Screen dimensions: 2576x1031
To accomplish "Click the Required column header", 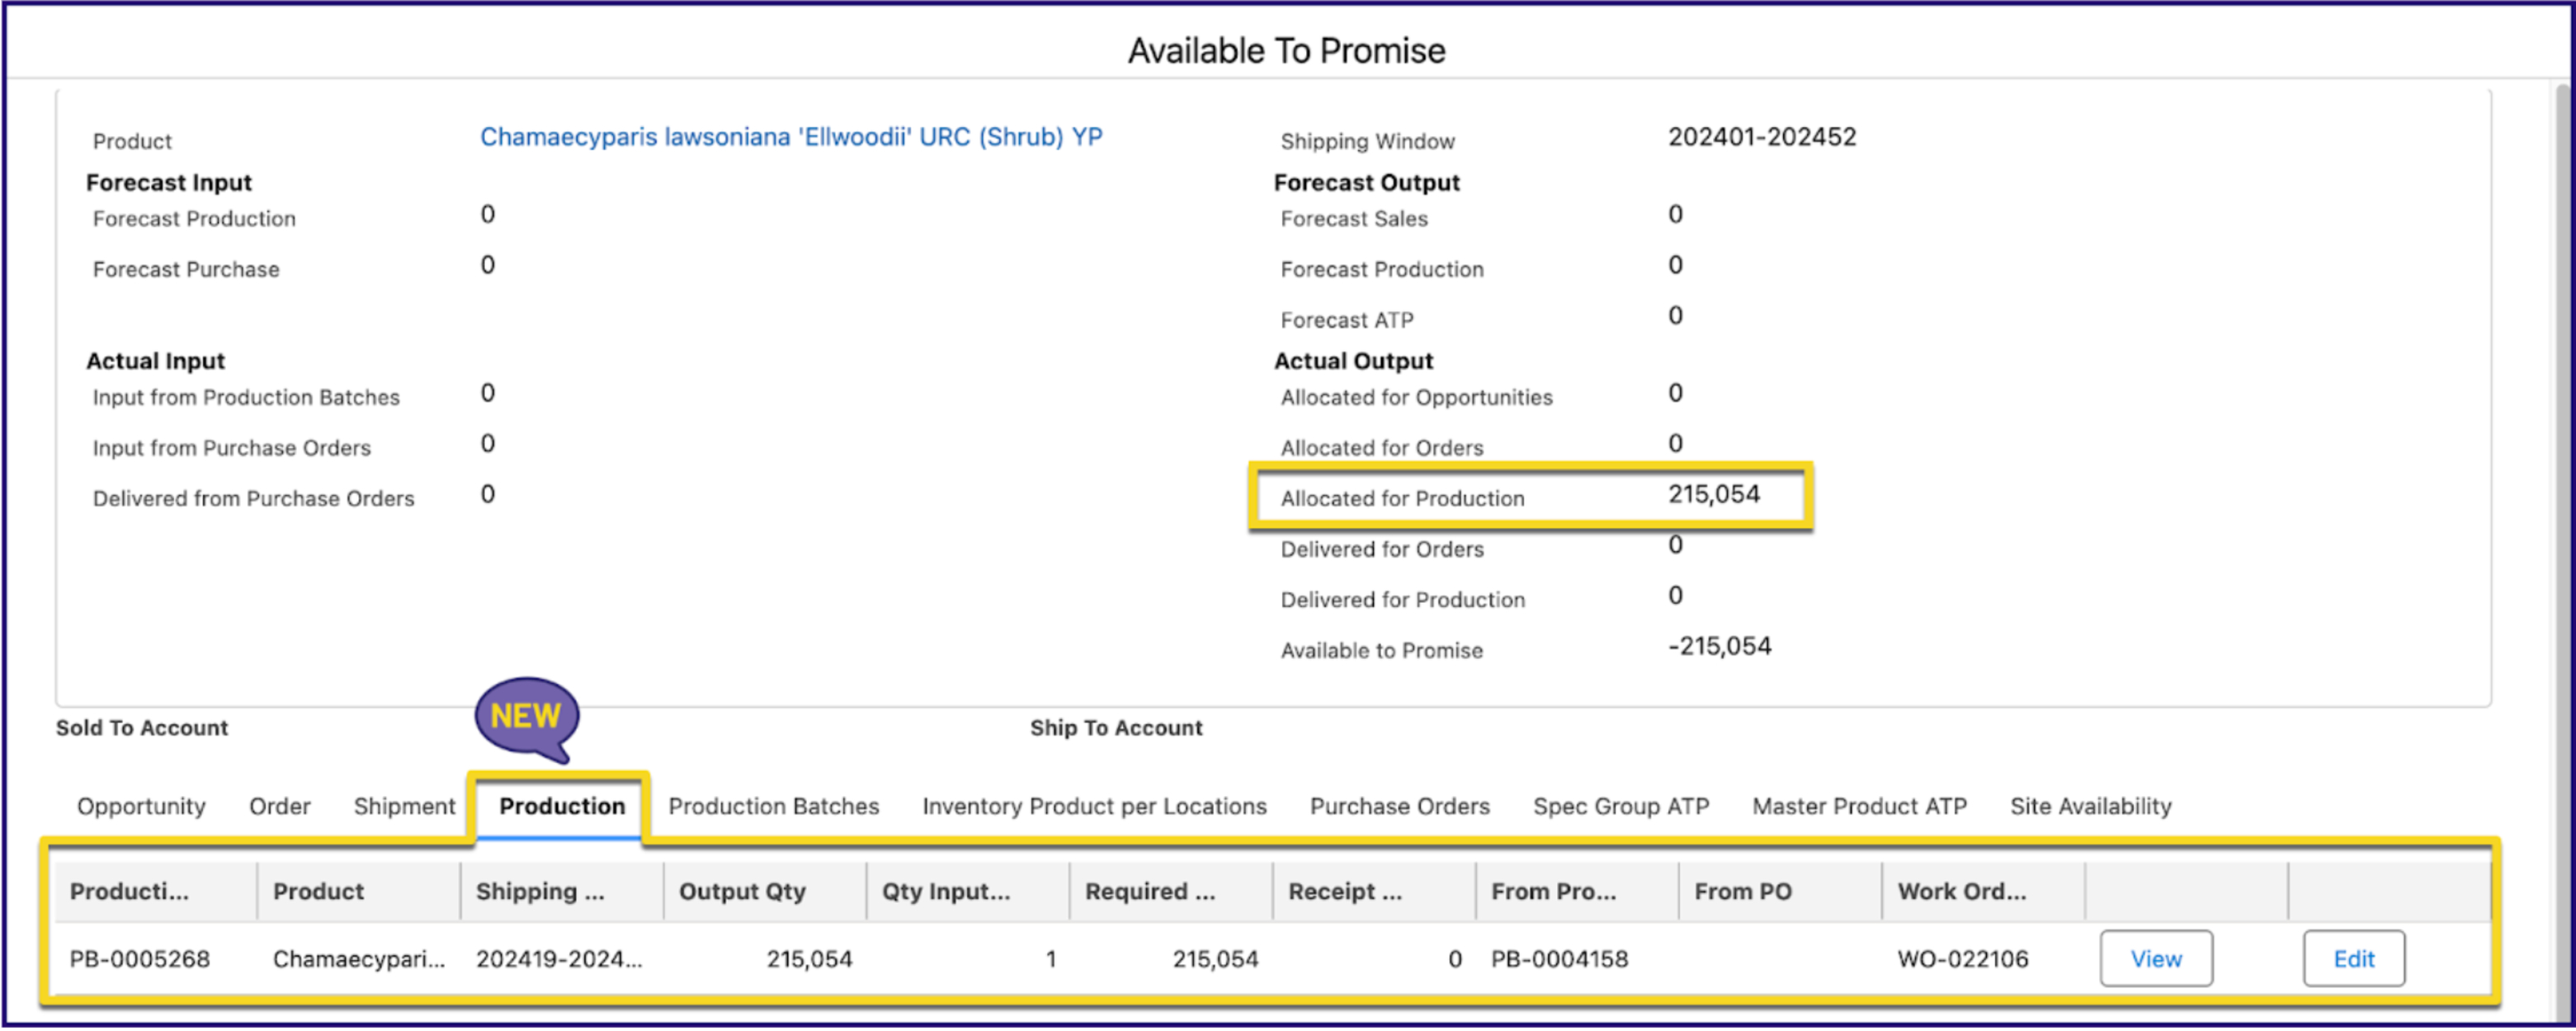I will (x=1171, y=892).
